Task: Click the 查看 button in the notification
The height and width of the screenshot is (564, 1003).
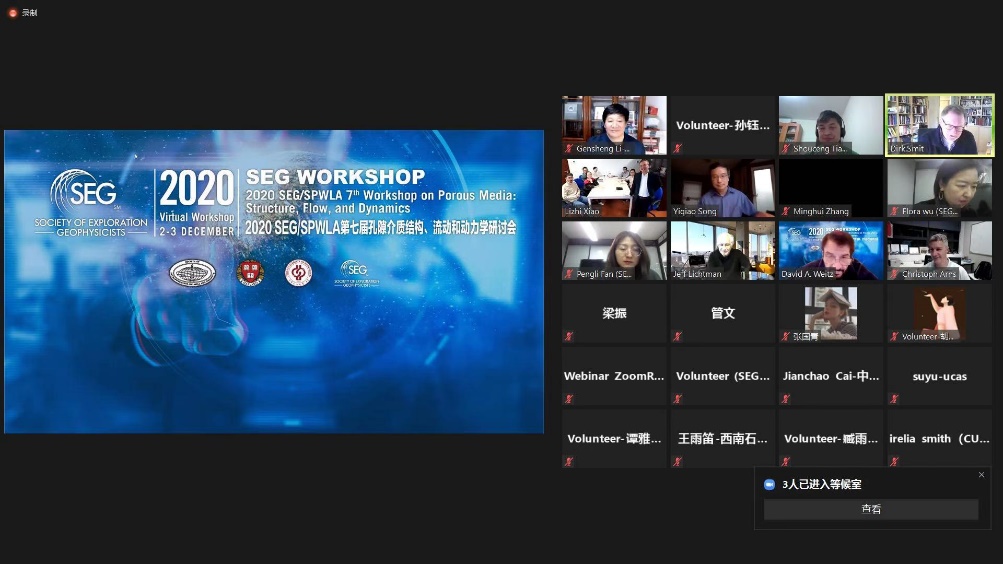Action: coord(871,509)
